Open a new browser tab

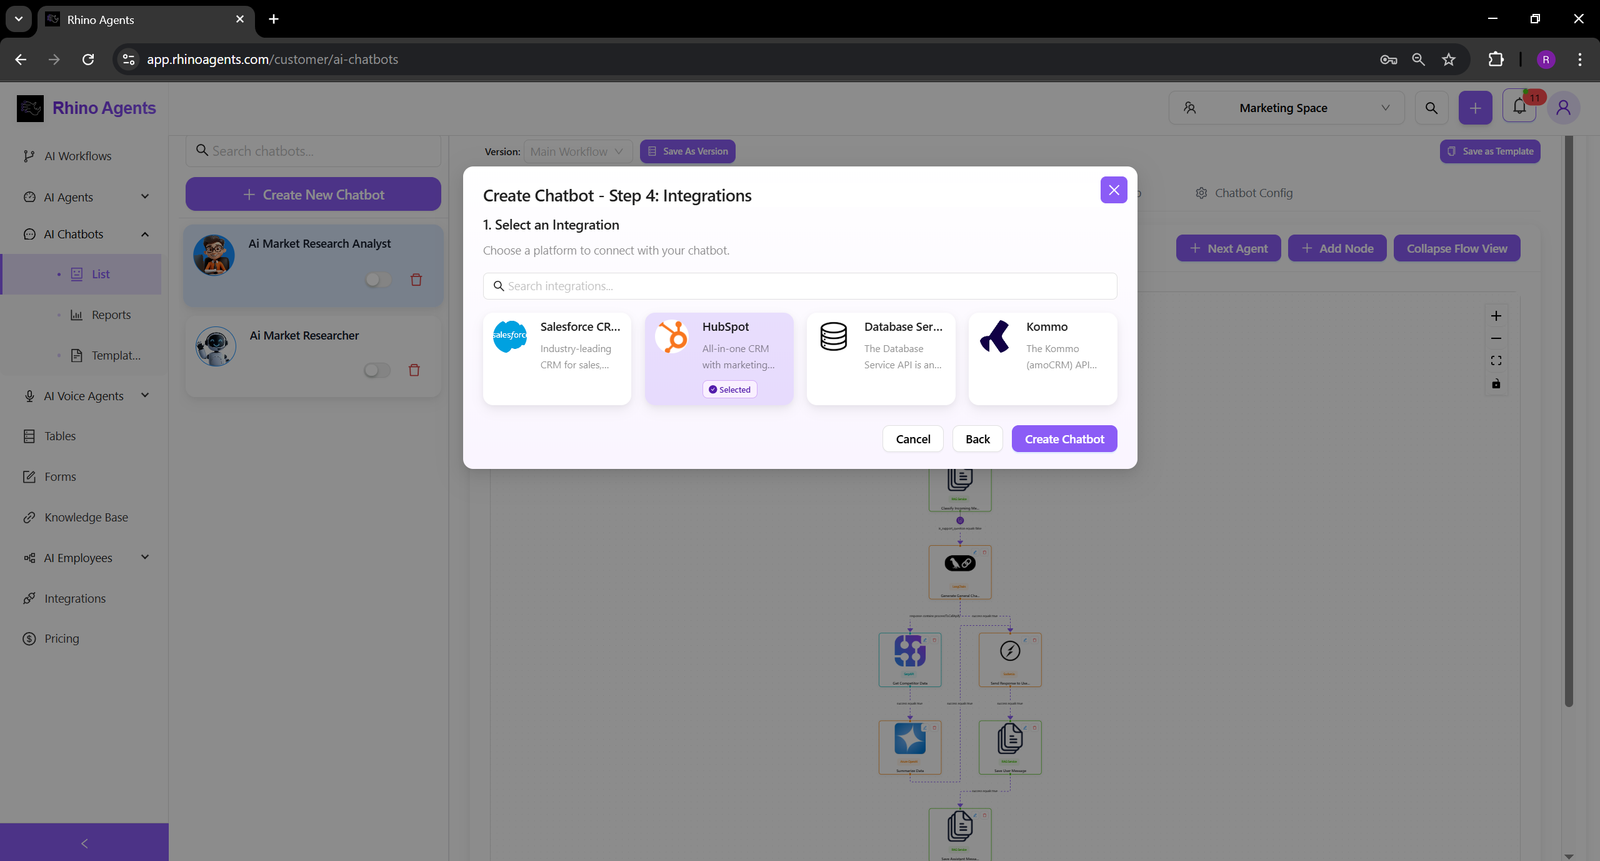(x=274, y=19)
